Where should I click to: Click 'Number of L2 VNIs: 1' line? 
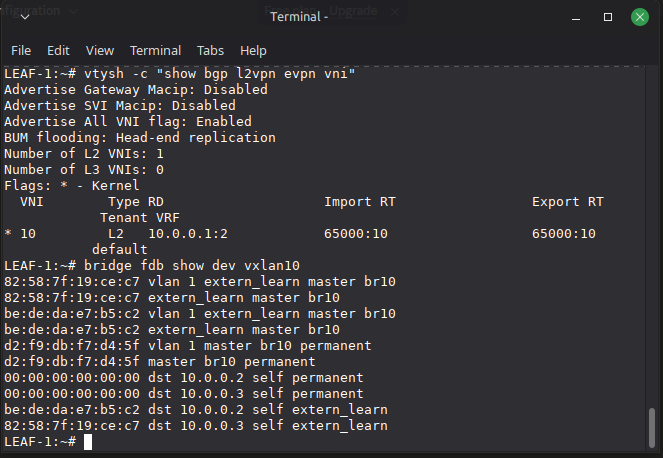click(x=84, y=154)
